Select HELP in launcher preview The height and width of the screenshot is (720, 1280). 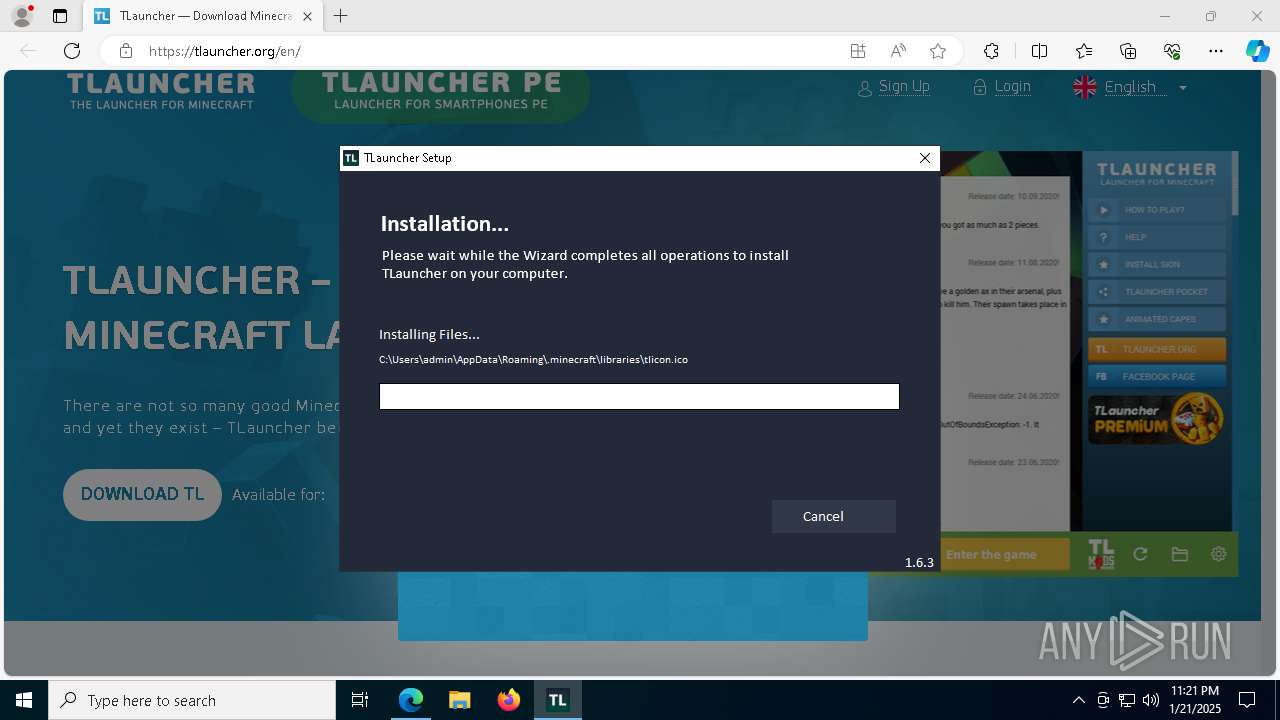(1156, 237)
